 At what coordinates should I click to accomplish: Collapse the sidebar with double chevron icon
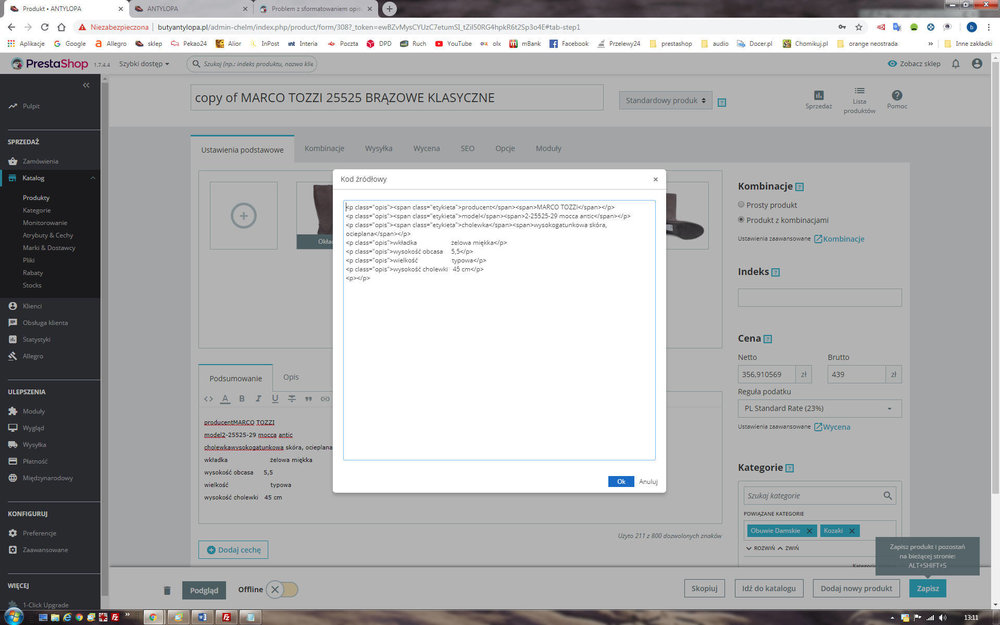click(x=86, y=85)
